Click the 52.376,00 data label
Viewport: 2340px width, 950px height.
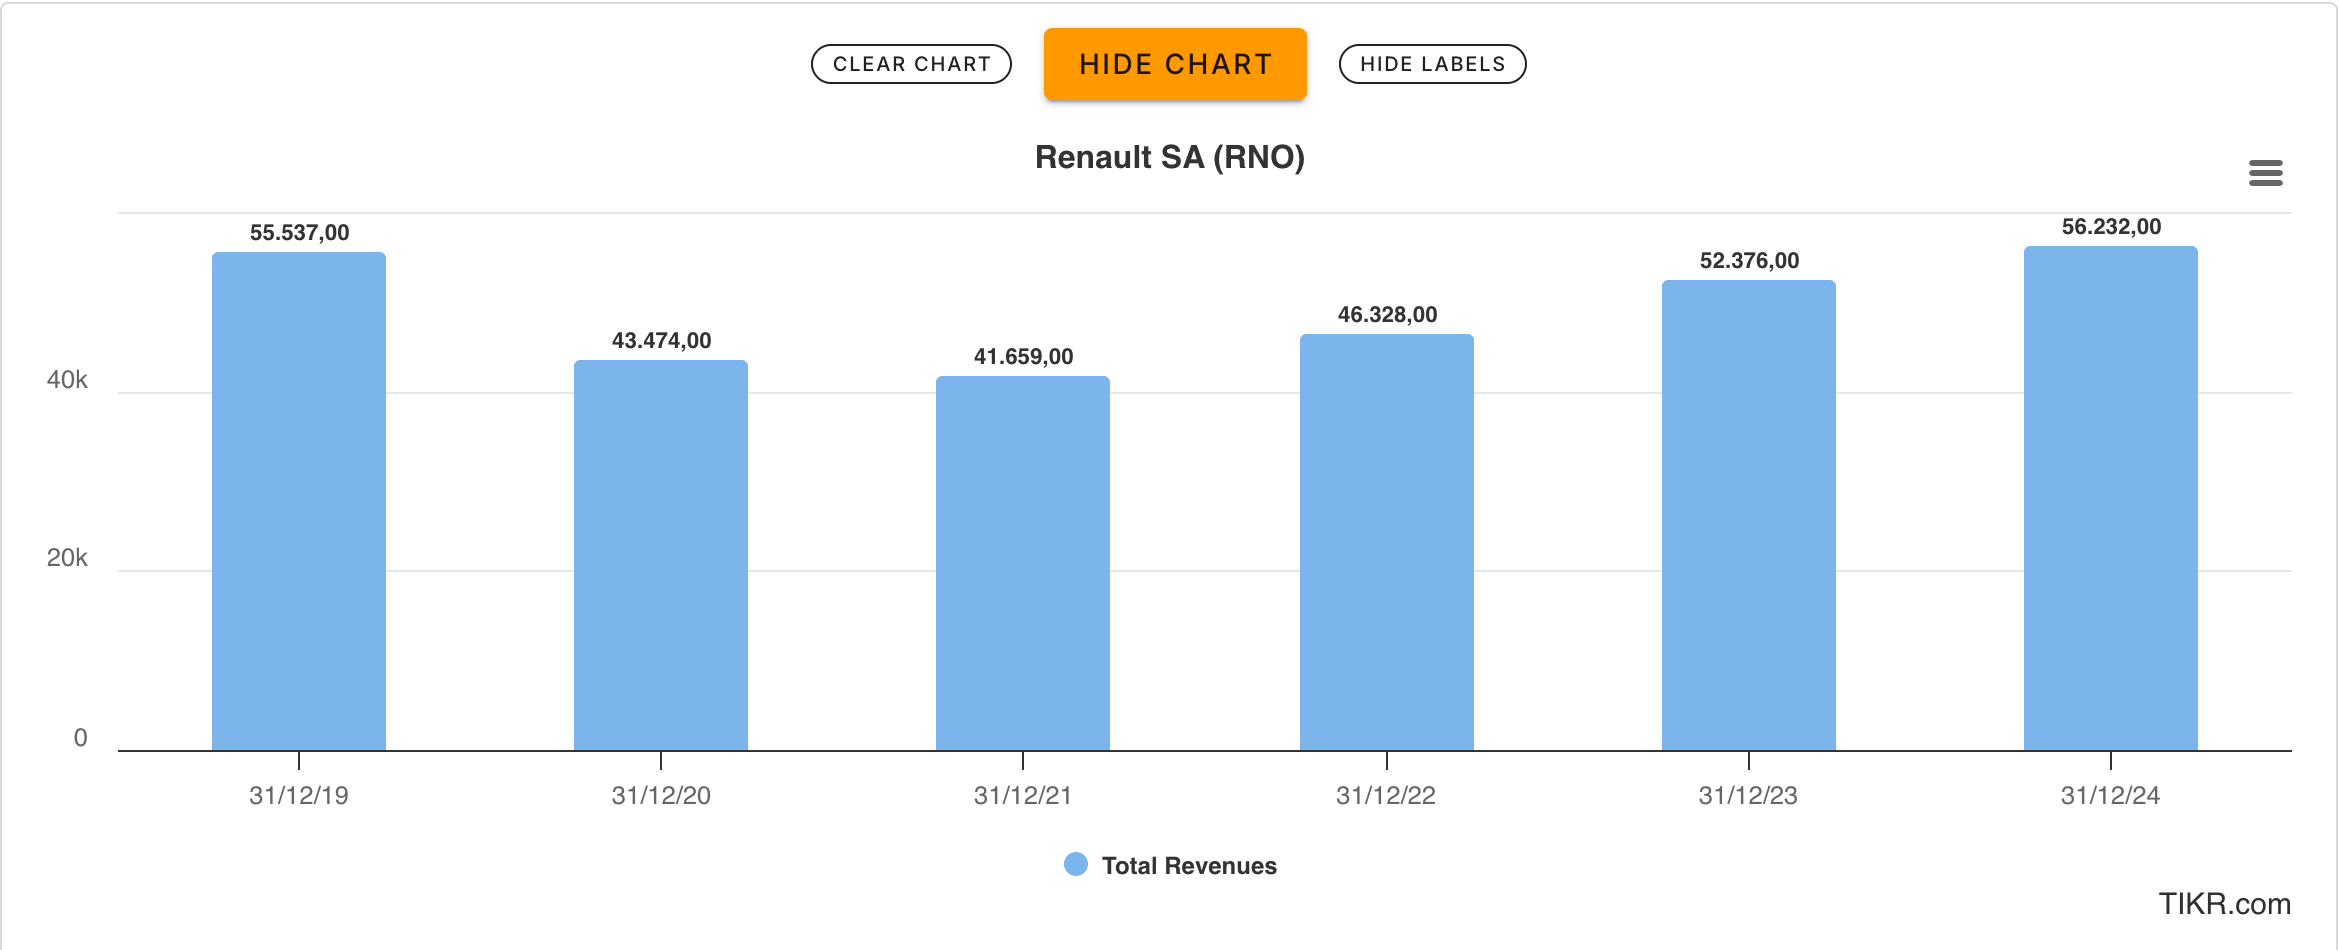[x=1749, y=261]
